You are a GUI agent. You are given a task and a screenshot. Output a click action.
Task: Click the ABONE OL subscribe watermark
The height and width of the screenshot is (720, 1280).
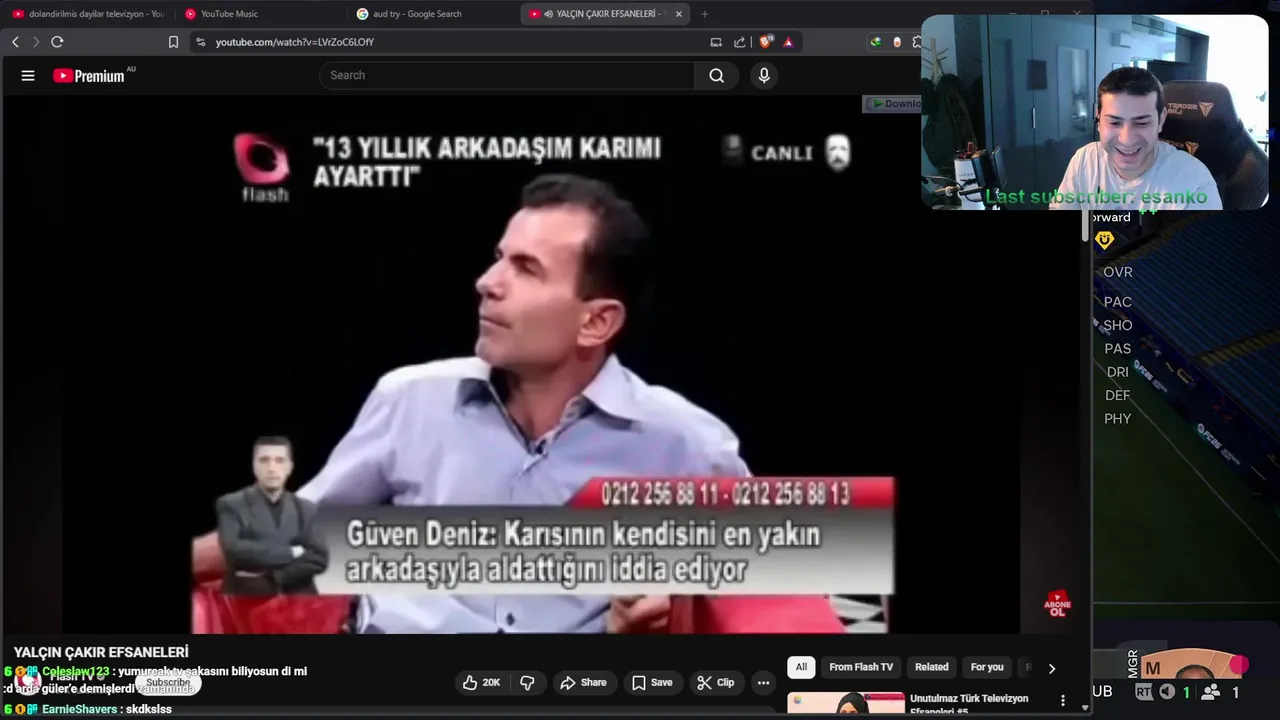click(x=1057, y=603)
